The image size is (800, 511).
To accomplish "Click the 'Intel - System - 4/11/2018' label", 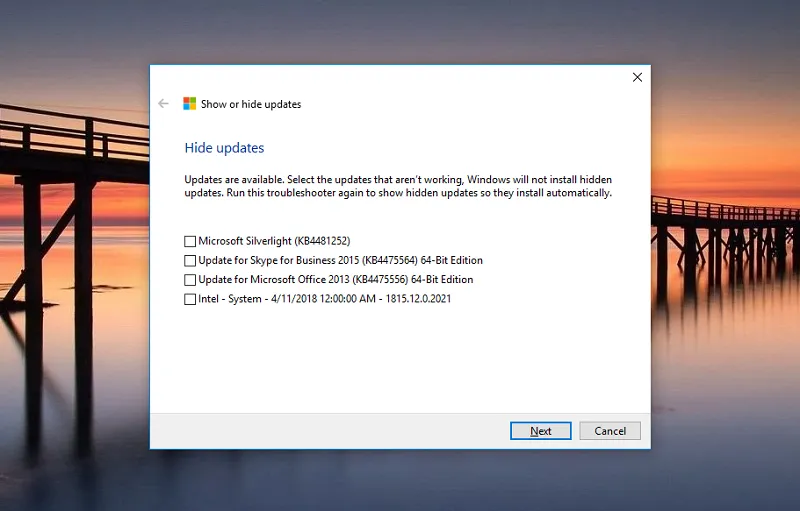I will tap(324, 299).
